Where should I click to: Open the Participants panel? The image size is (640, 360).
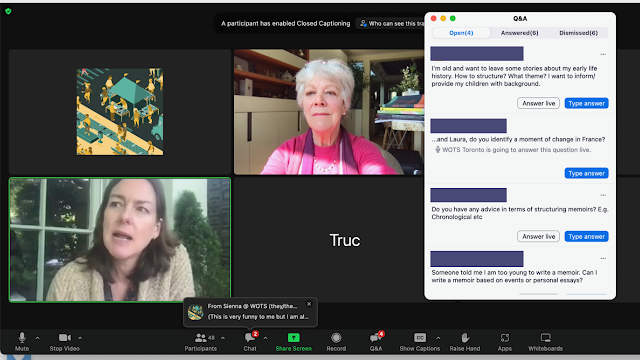200,342
